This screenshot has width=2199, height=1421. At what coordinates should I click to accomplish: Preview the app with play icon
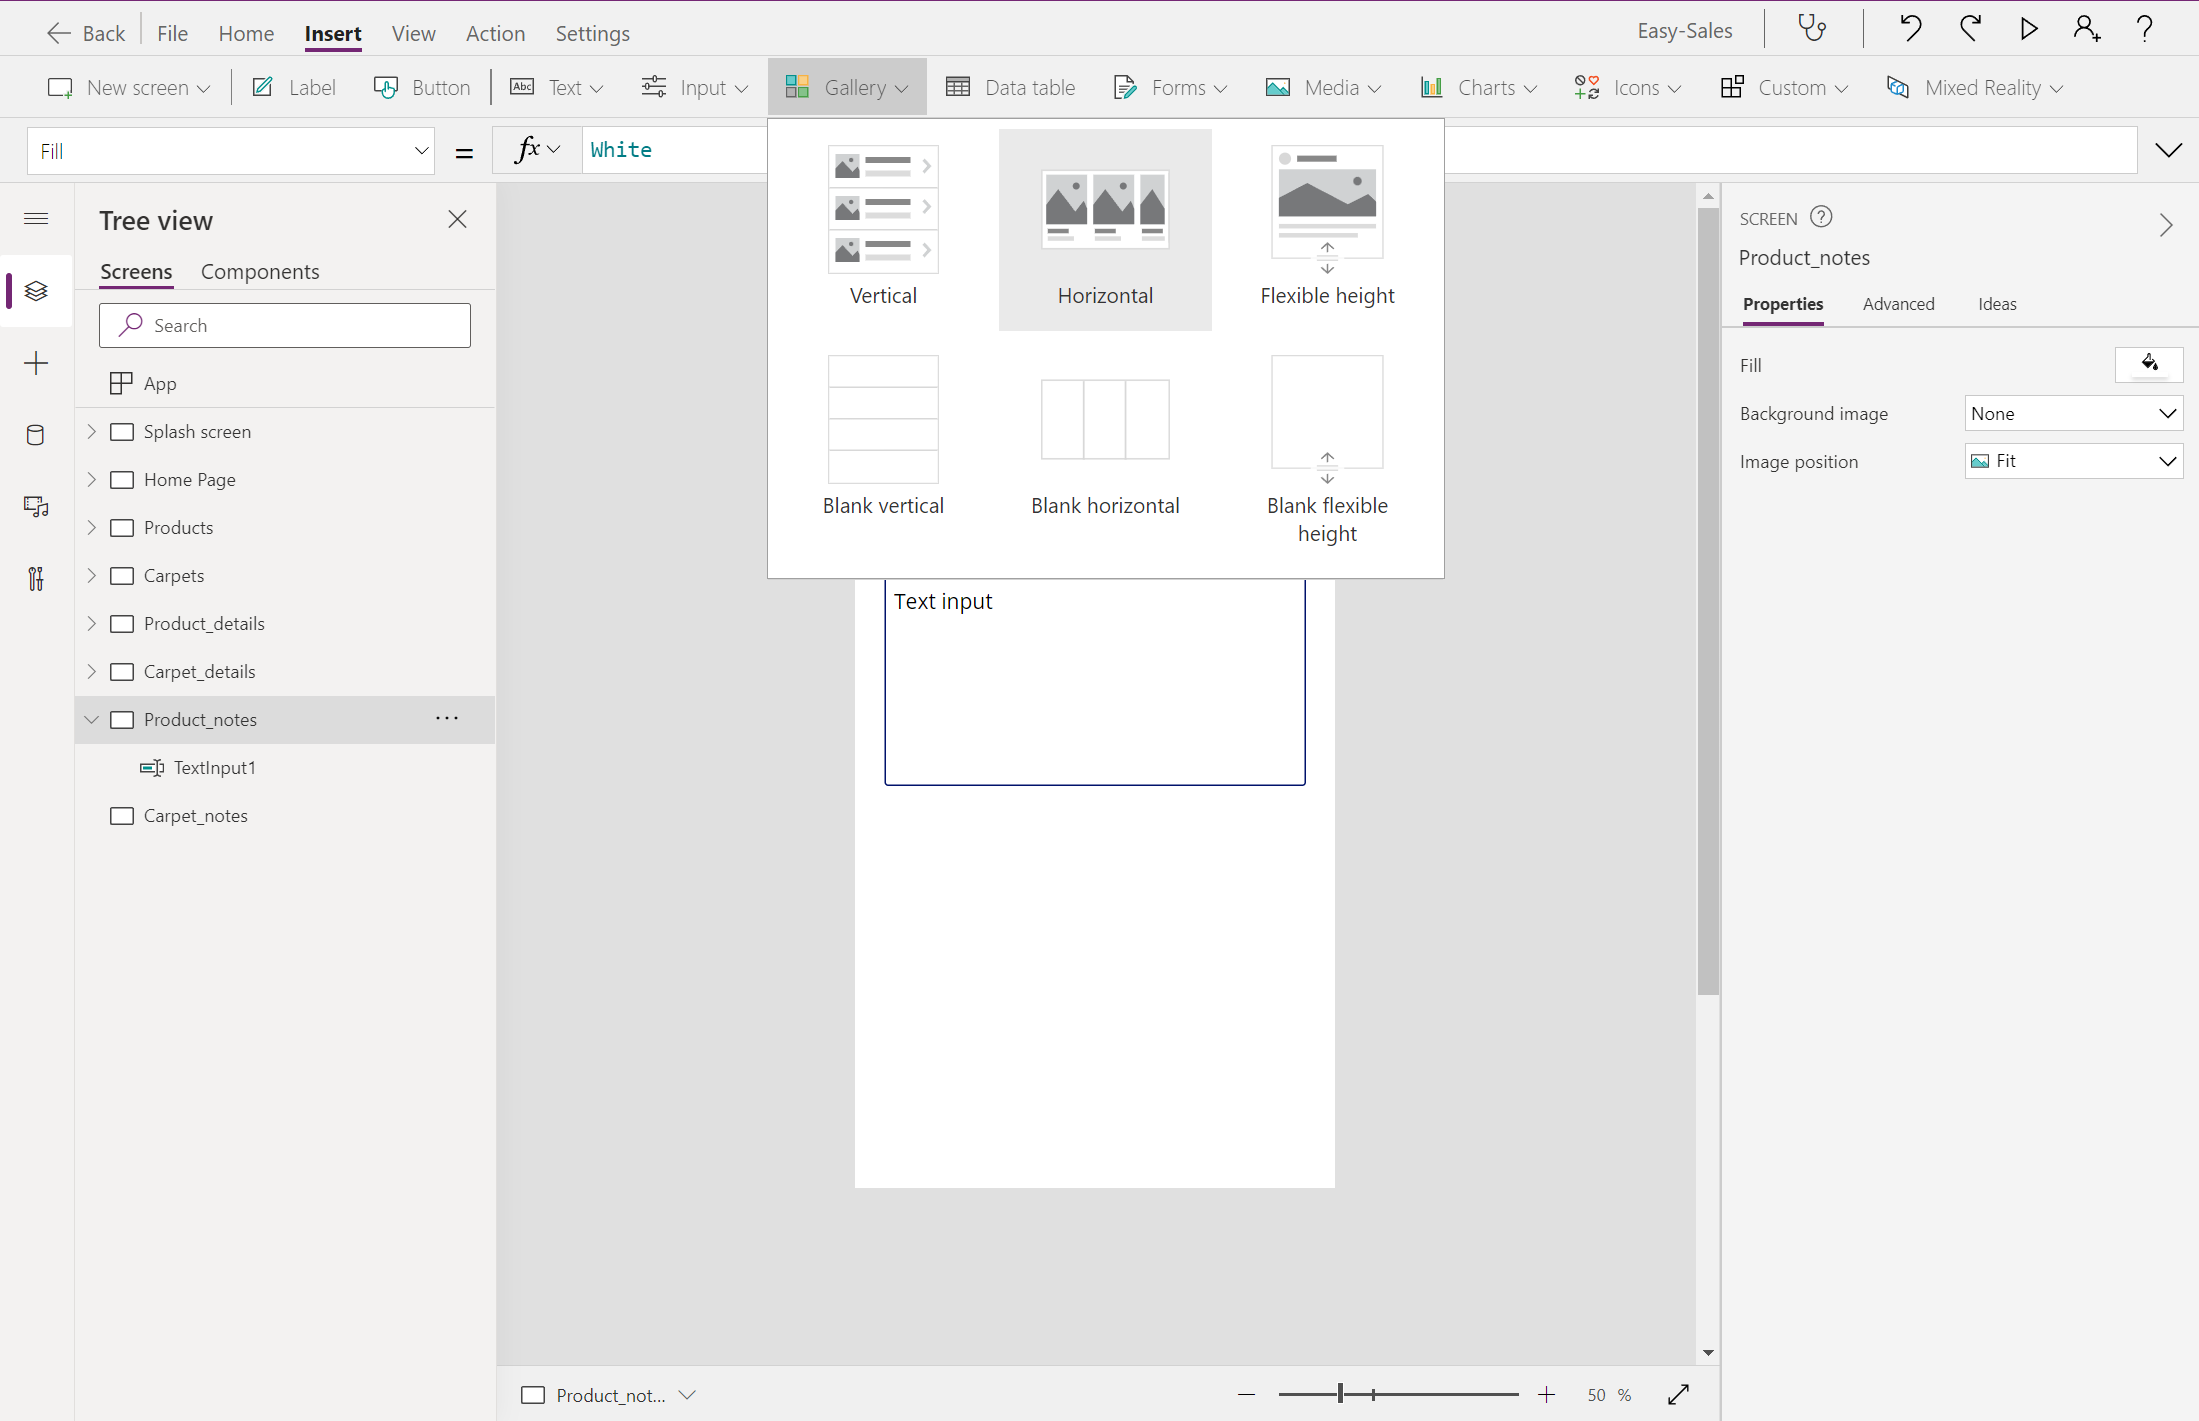click(2028, 29)
